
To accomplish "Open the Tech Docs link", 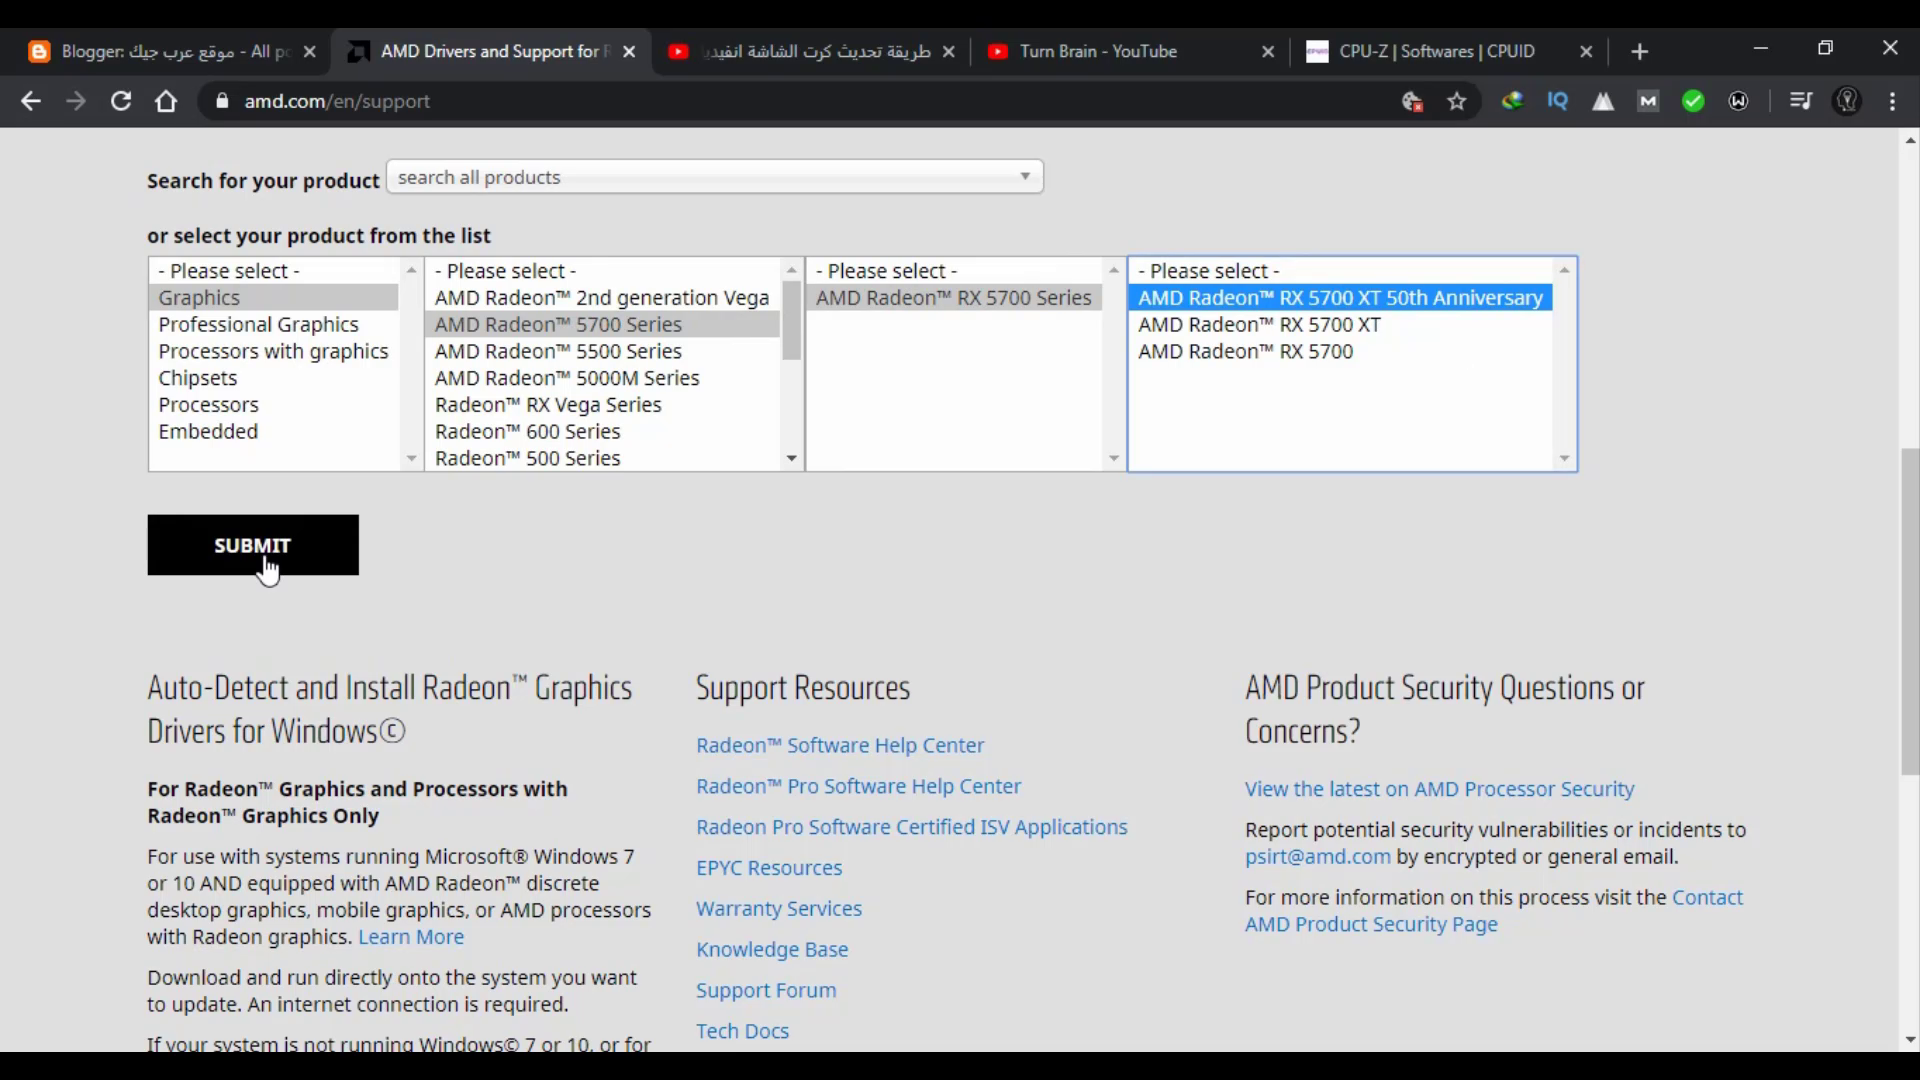I will coord(742,1031).
